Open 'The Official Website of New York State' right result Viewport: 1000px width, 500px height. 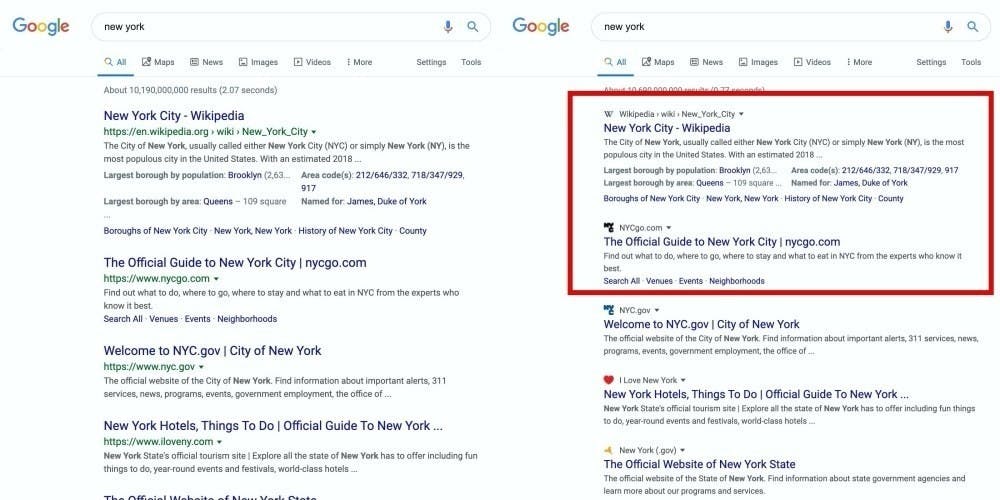(700, 464)
